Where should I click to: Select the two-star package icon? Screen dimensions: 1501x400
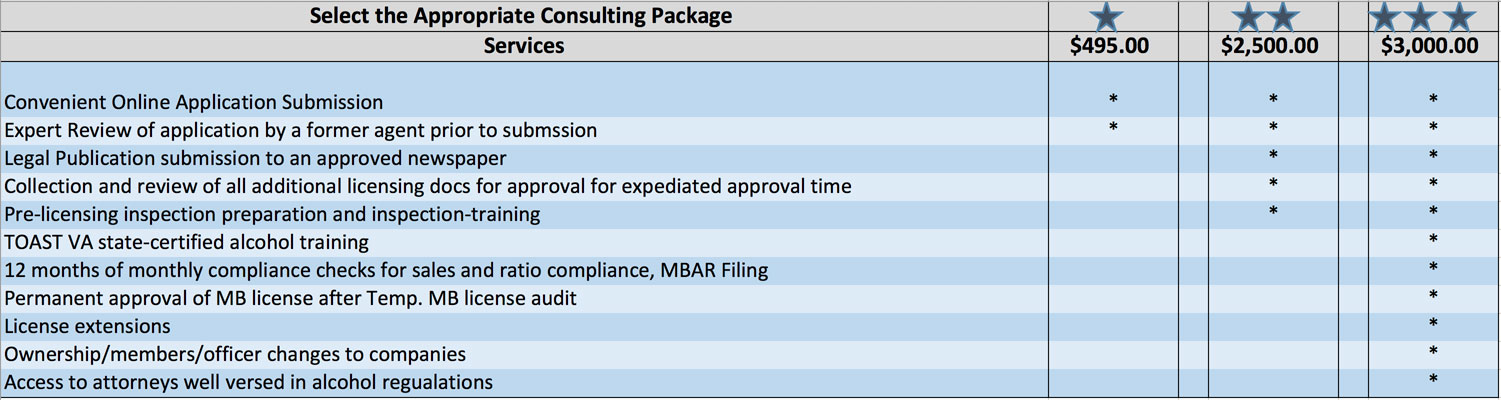[1267, 16]
